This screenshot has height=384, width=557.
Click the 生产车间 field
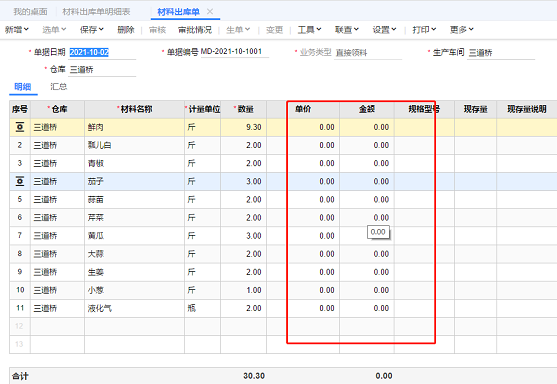tap(501, 53)
